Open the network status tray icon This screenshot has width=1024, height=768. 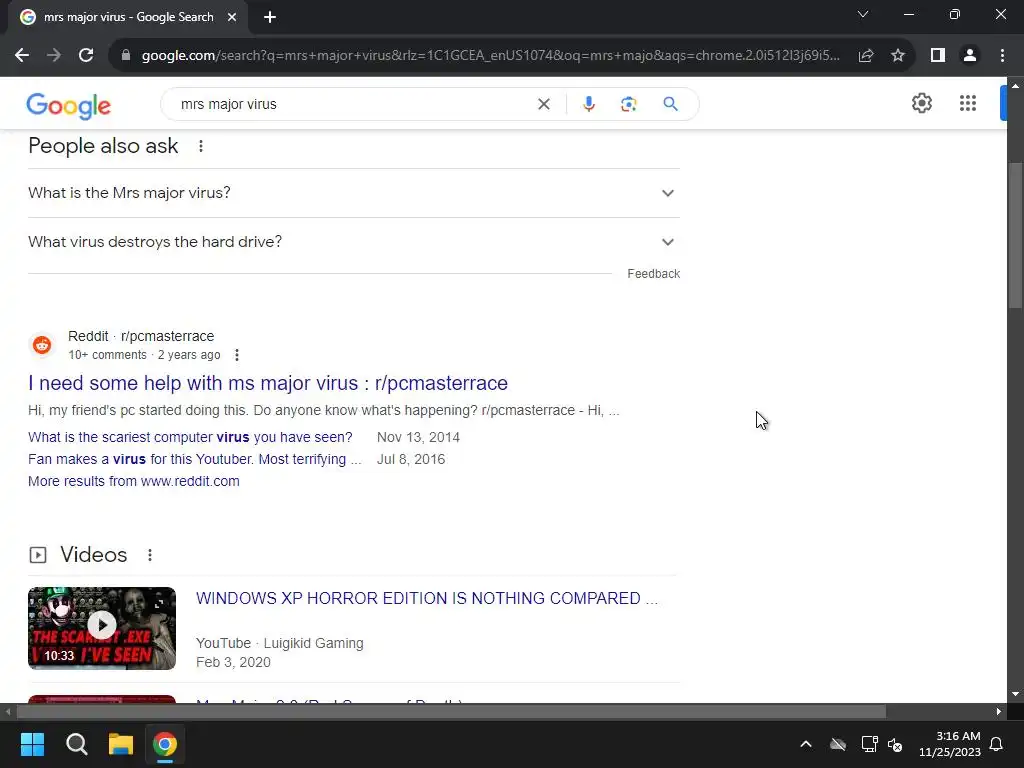coord(869,744)
